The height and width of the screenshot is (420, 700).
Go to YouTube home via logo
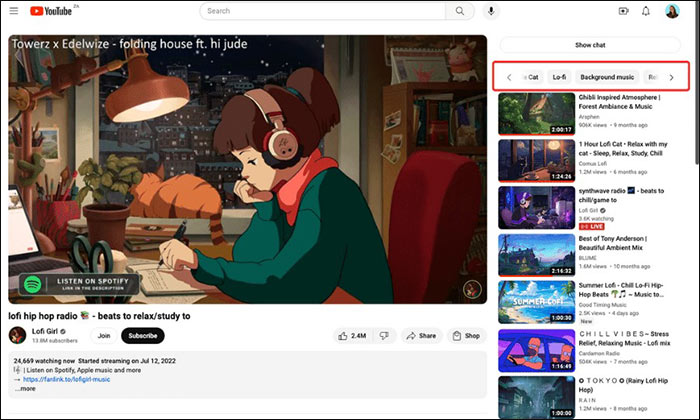pos(51,11)
